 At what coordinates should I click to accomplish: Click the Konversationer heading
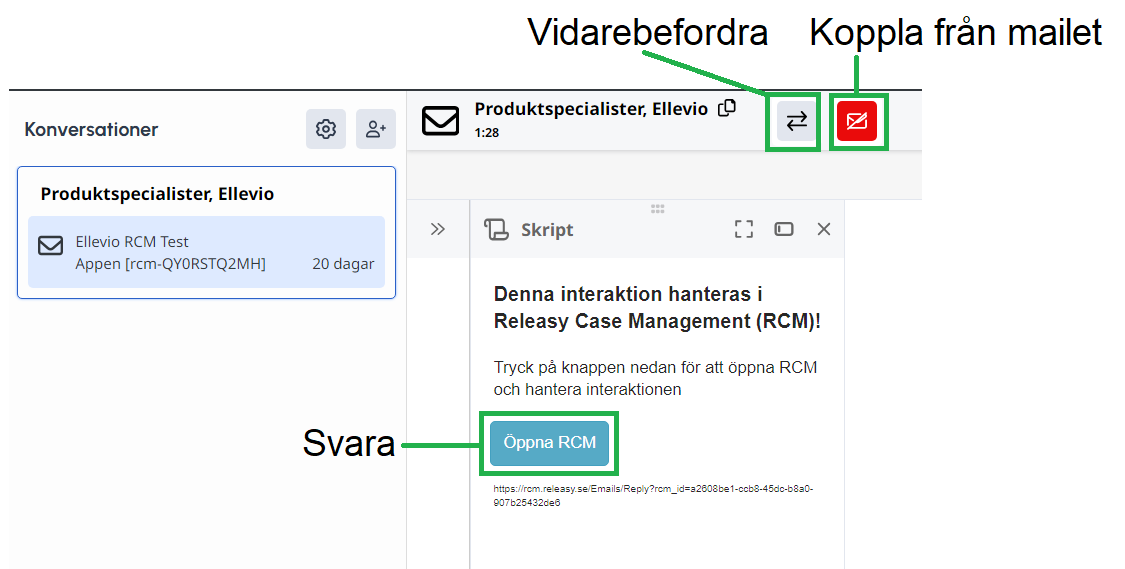tap(91, 130)
